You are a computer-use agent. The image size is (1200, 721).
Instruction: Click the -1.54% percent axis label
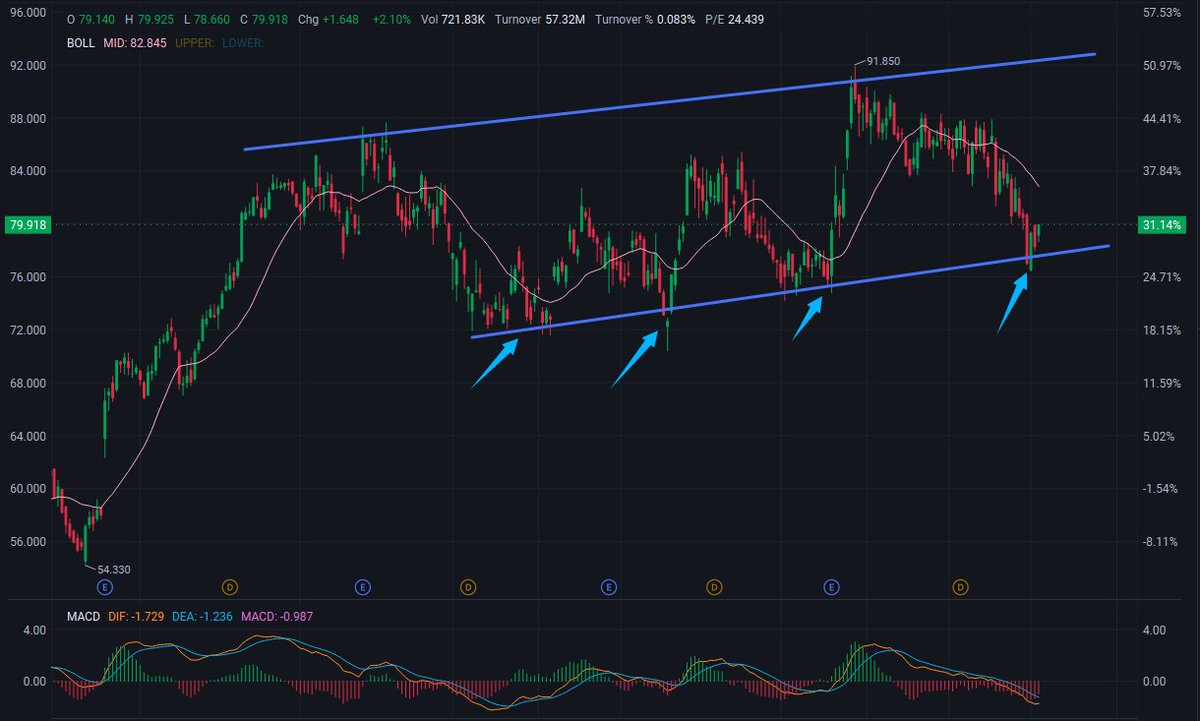[1162, 489]
